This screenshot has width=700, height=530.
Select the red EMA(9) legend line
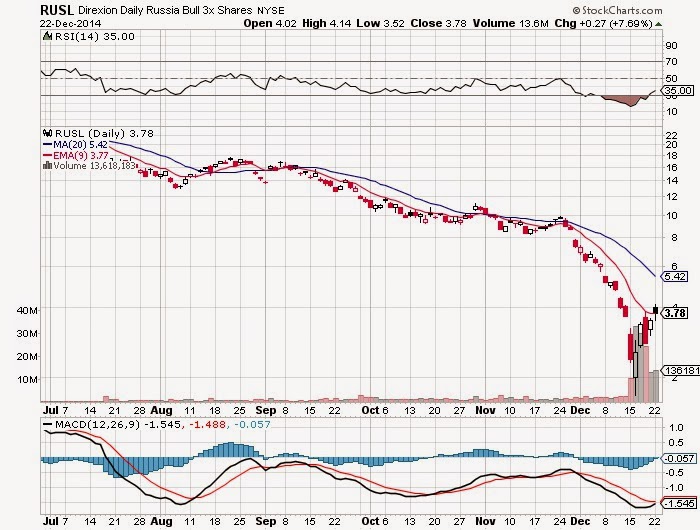point(47,155)
